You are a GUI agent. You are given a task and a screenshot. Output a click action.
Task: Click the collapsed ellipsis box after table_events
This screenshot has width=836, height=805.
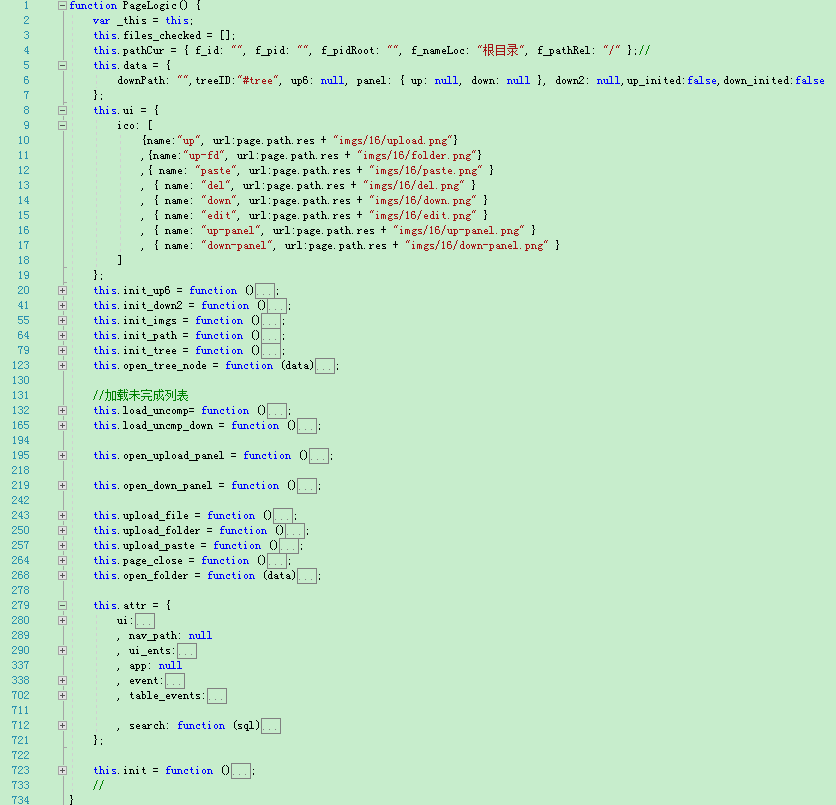click(x=216, y=696)
